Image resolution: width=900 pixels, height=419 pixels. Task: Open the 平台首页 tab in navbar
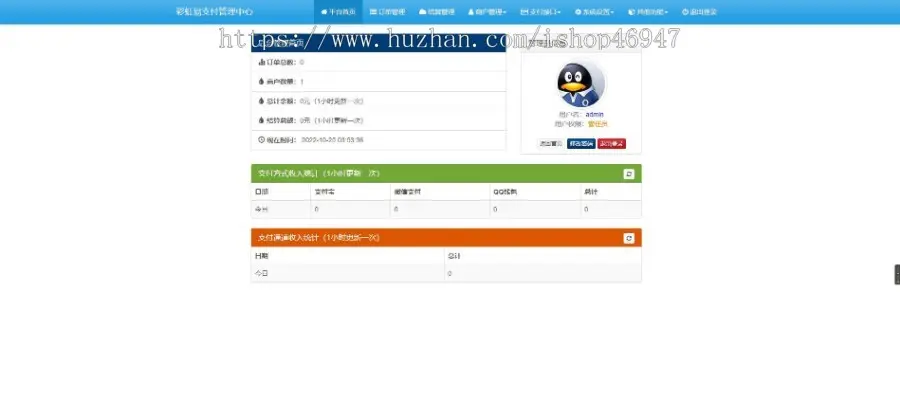tap(338, 12)
